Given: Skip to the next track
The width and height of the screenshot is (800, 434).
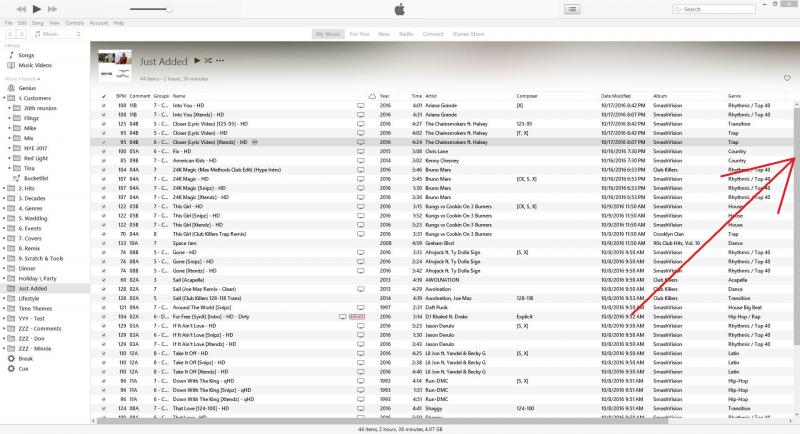Looking at the screenshot, I should click(53, 9).
